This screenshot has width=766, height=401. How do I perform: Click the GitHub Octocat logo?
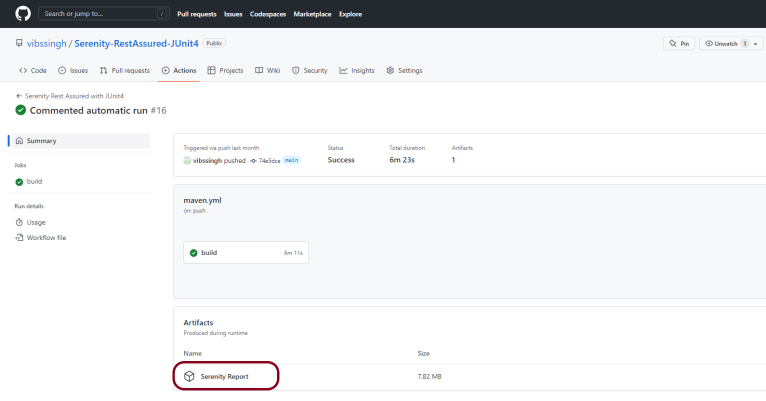[23, 14]
